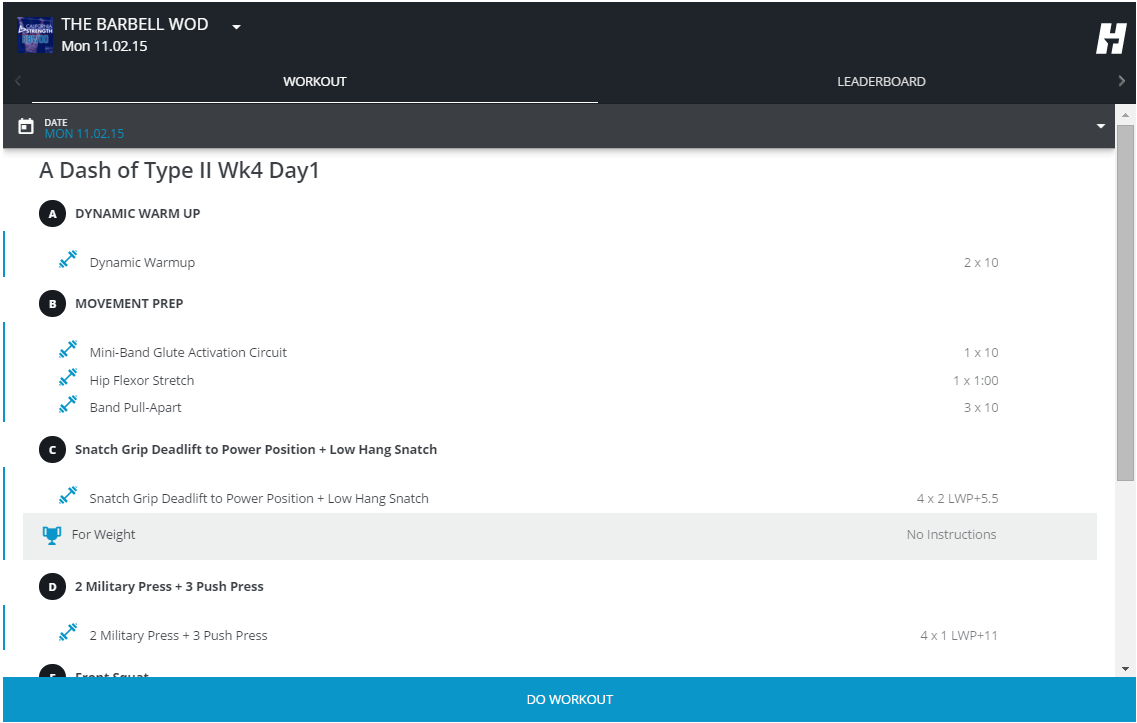Click the 4 x 2 LWP+5.5 prescription

(x=957, y=499)
